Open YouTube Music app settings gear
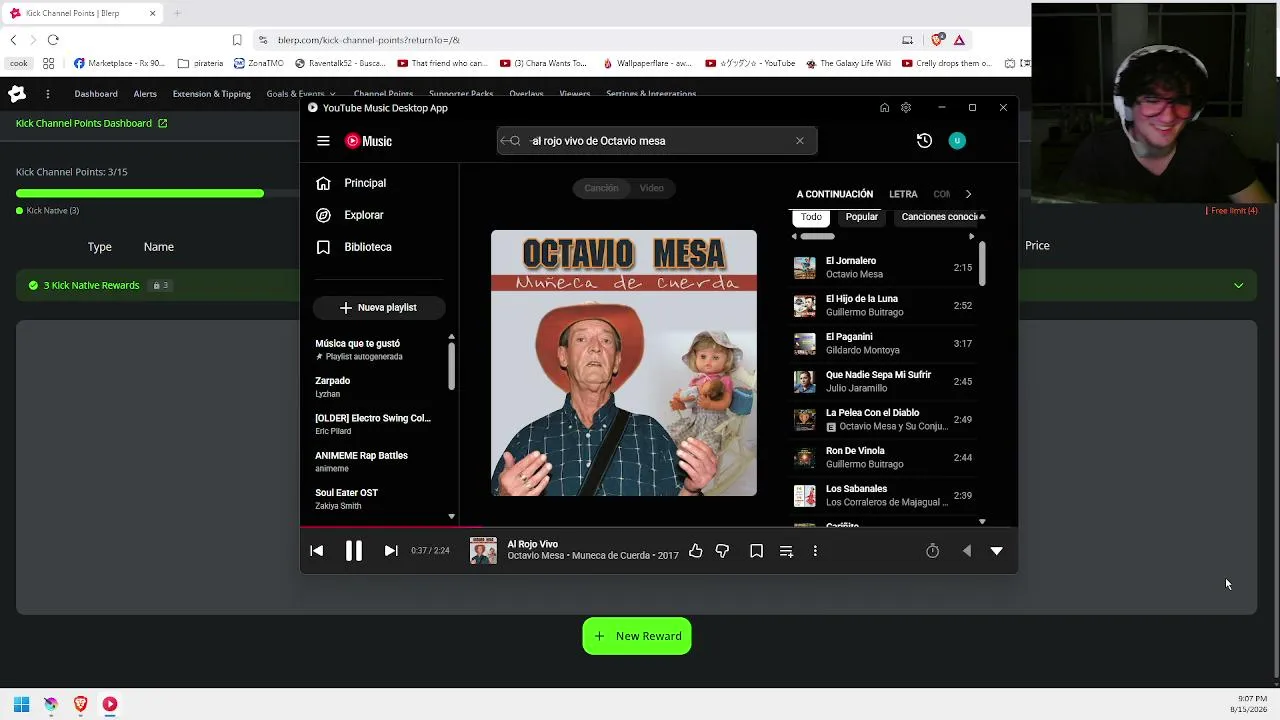This screenshot has height=720, width=1280. click(x=906, y=108)
